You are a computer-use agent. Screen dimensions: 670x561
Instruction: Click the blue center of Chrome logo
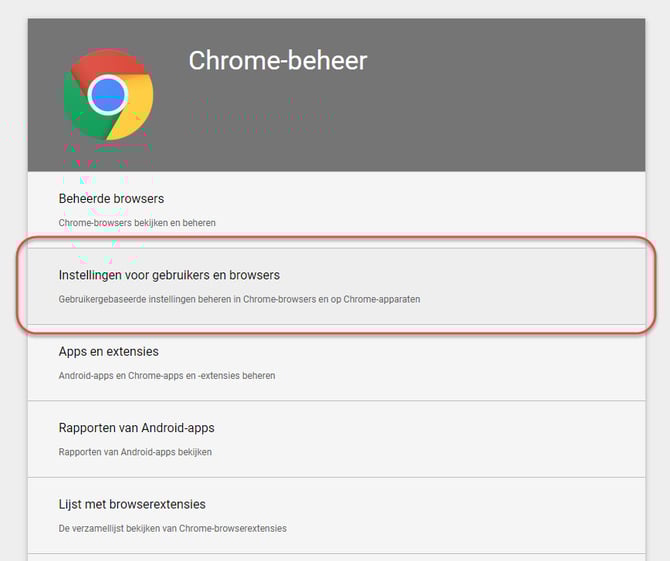pos(107,96)
